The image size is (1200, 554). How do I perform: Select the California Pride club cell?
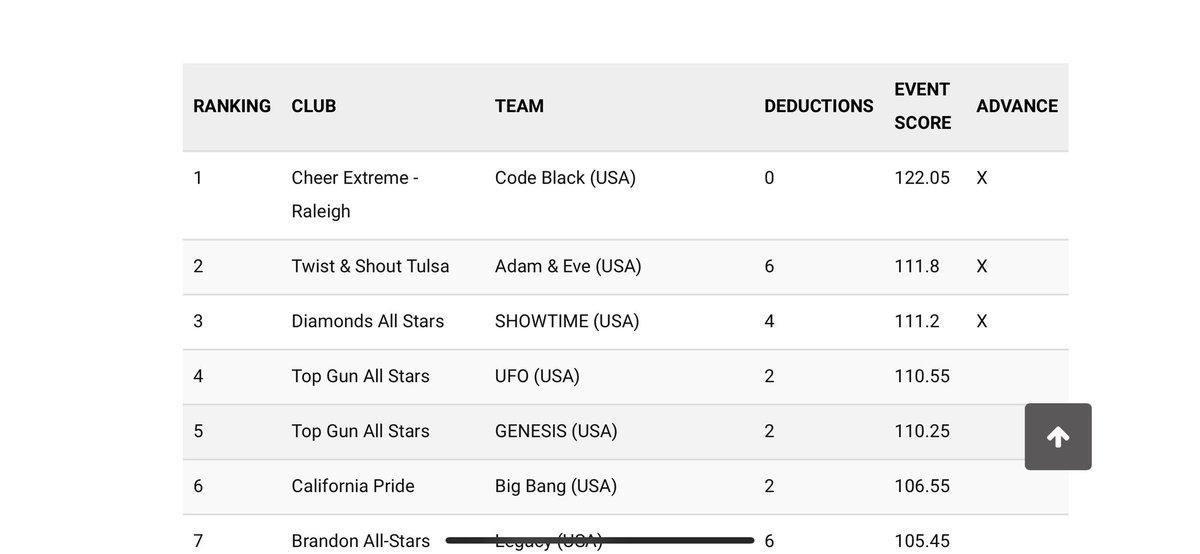352,486
